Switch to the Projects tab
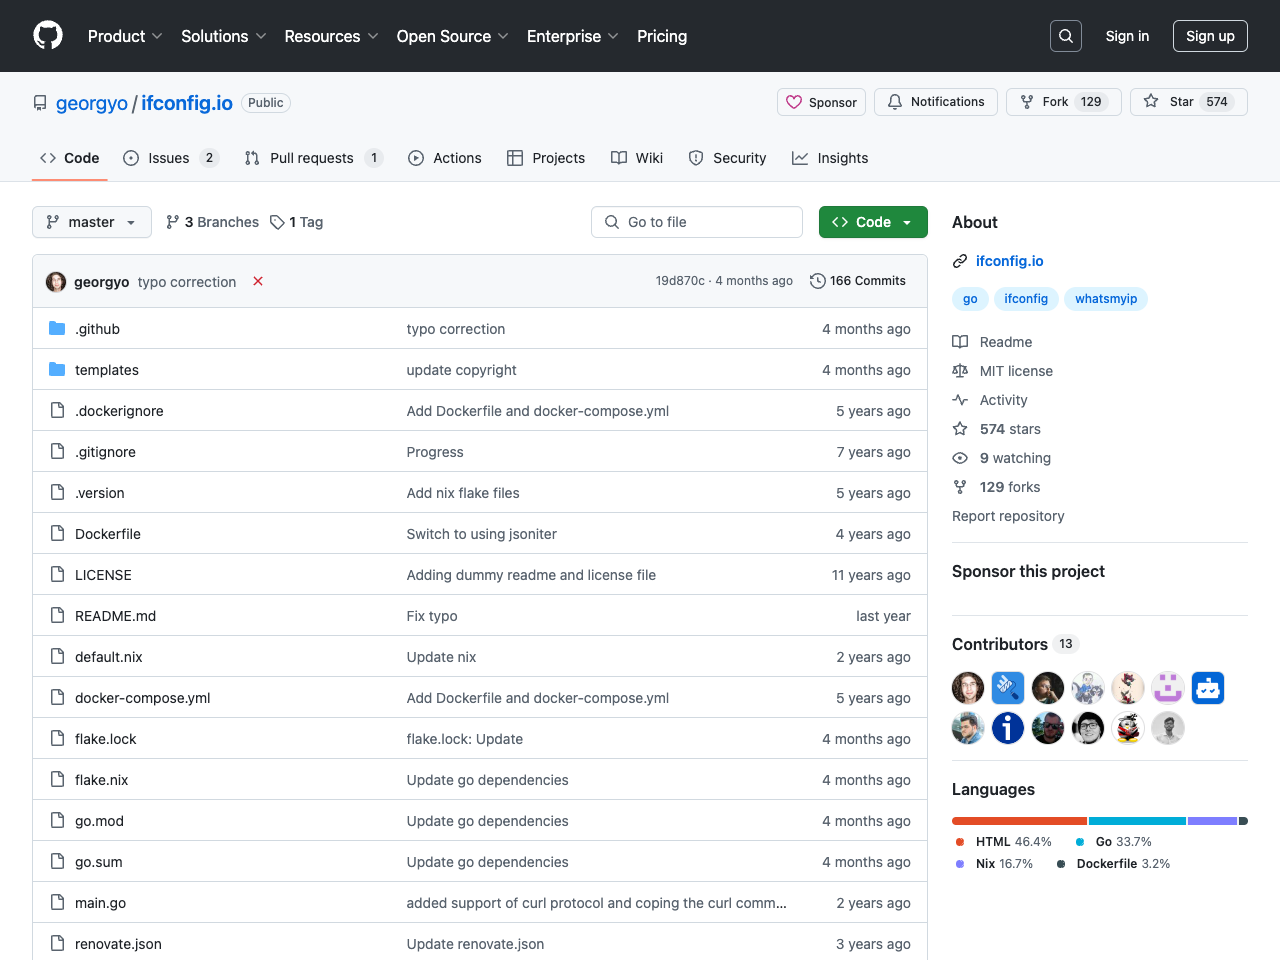 coord(546,158)
